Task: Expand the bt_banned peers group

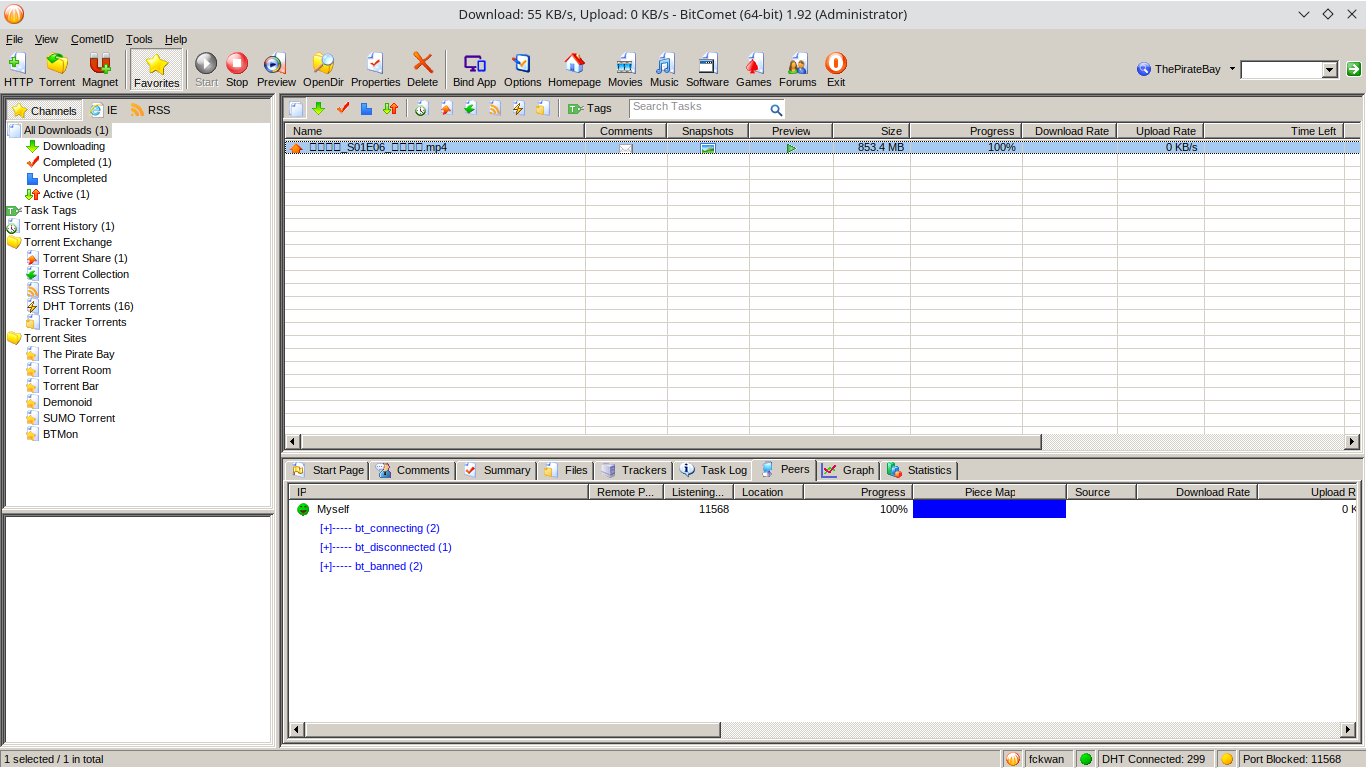Action: coord(324,566)
